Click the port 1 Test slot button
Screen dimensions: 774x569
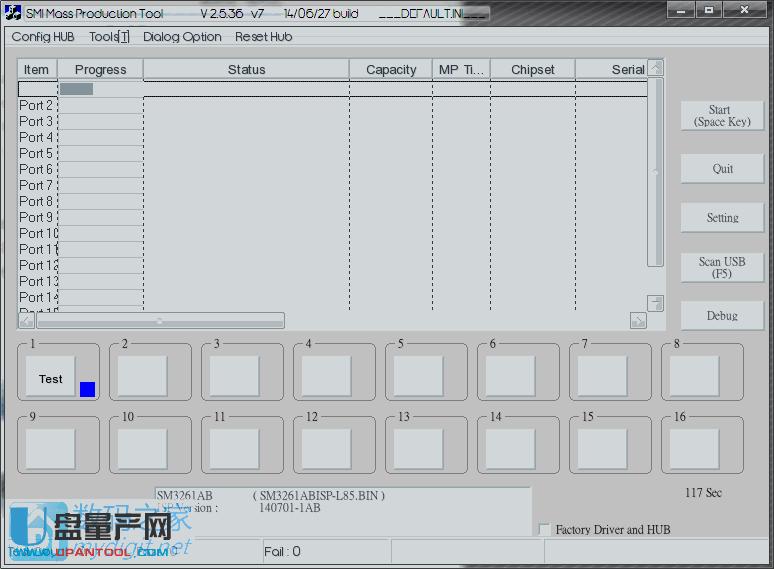pos(50,378)
